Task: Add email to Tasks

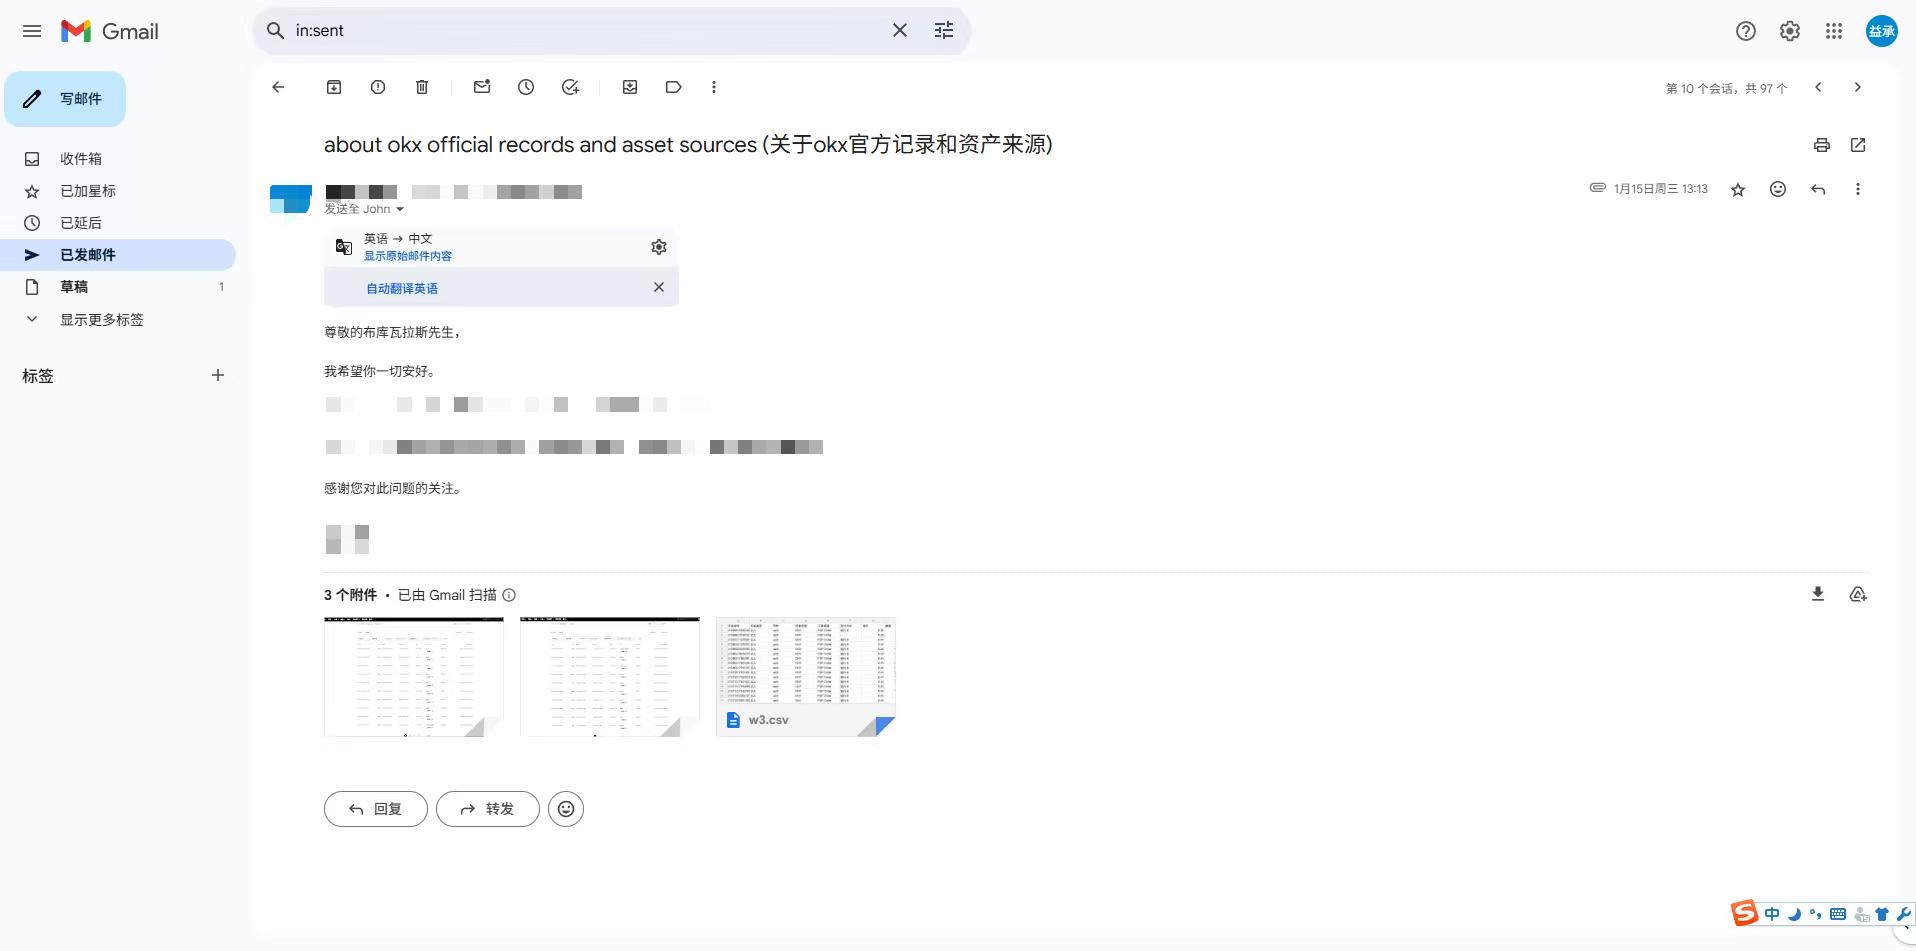Action: (x=570, y=87)
